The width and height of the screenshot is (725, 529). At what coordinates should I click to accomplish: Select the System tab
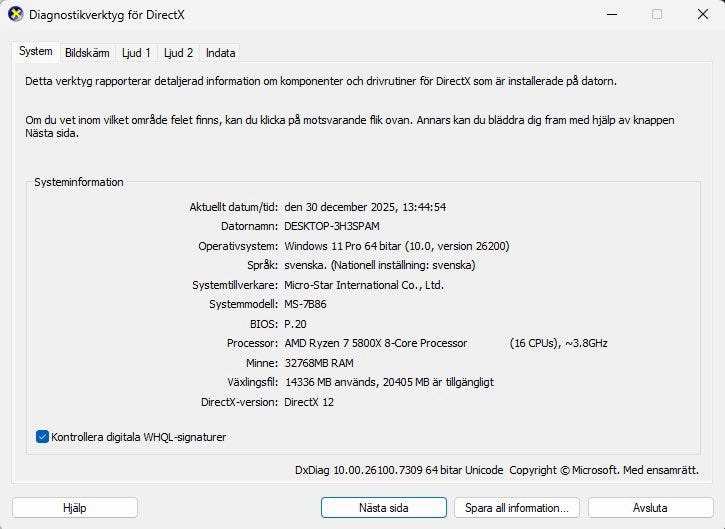tap(36, 51)
